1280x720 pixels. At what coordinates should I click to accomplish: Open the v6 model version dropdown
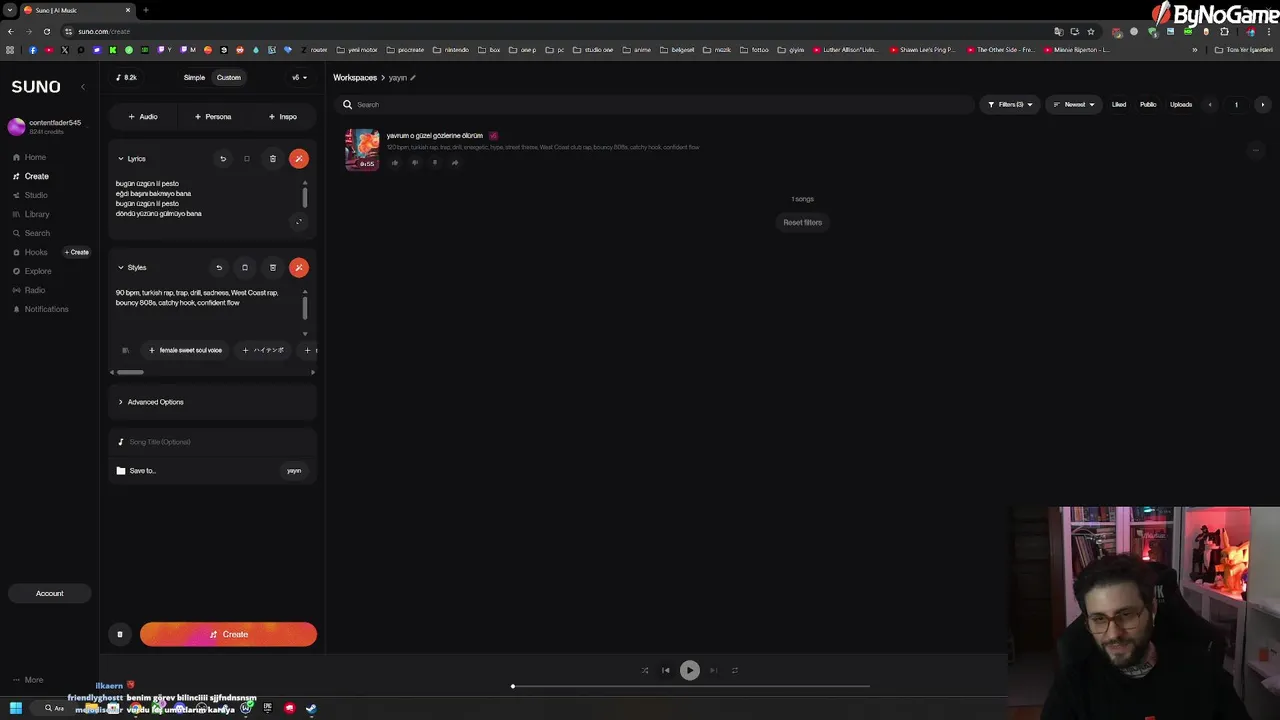pyautogui.click(x=299, y=77)
